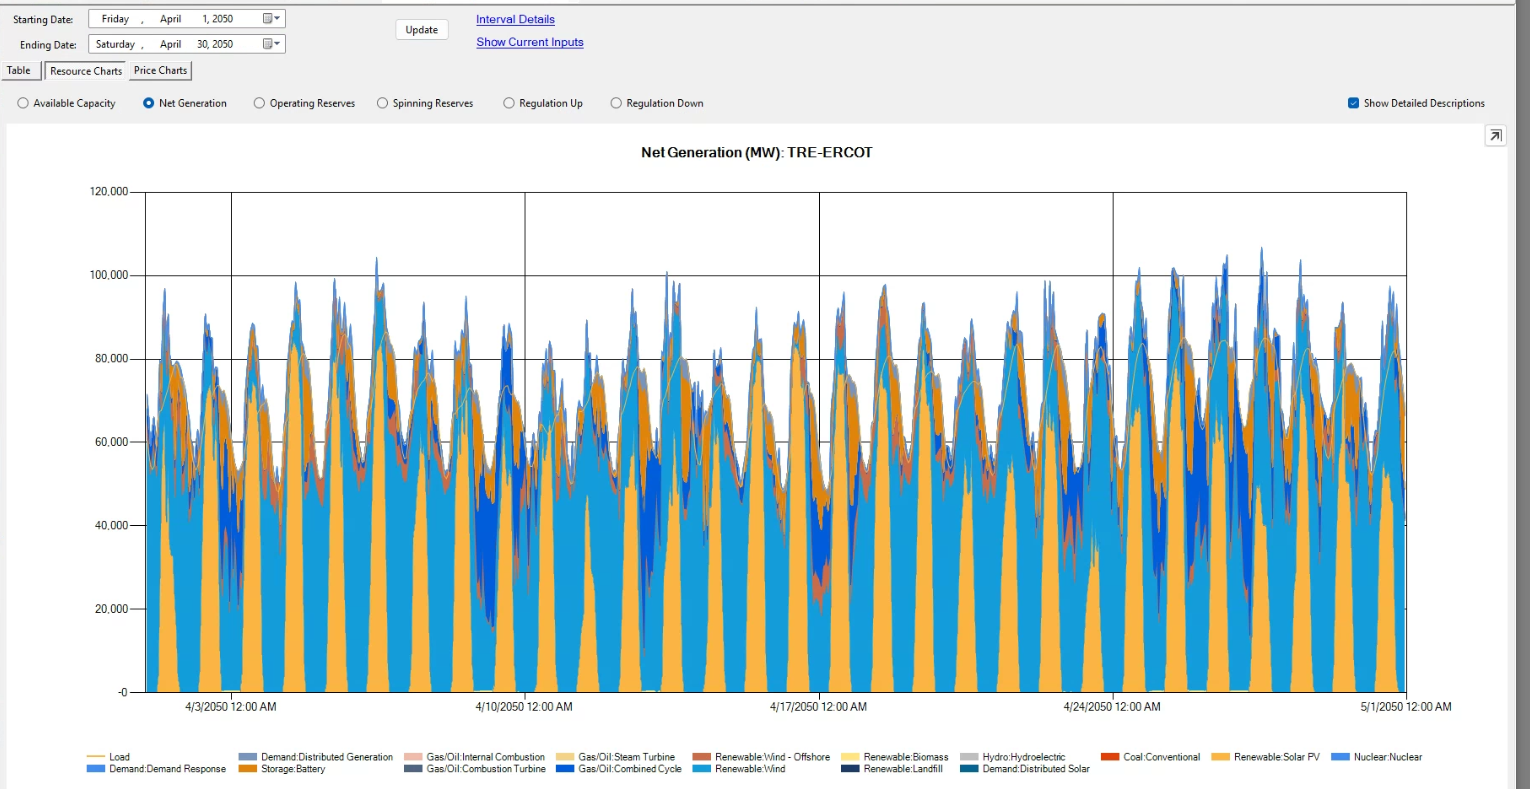Open the Ending Date calendar dropdown
Screen dimensions: 1530x789
coord(271,44)
